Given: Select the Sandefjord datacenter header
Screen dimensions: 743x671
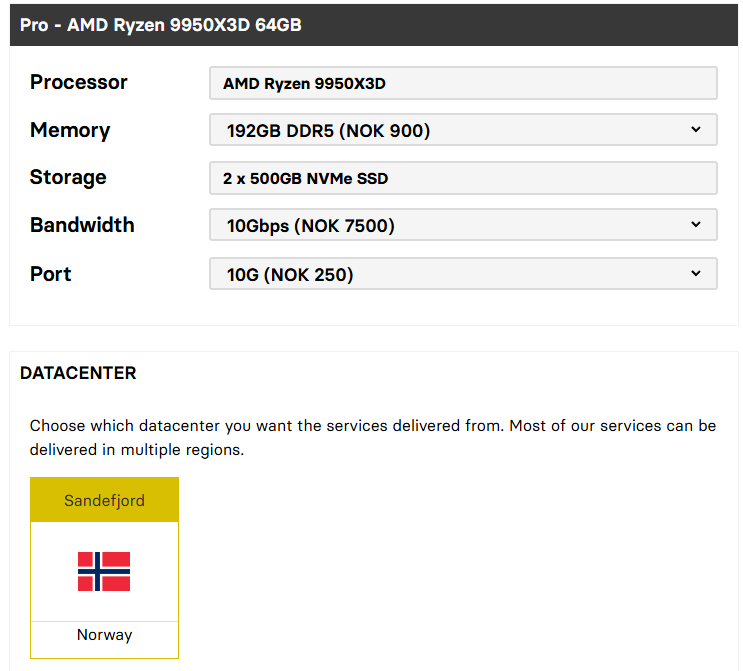Looking at the screenshot, I should (104, 500).
